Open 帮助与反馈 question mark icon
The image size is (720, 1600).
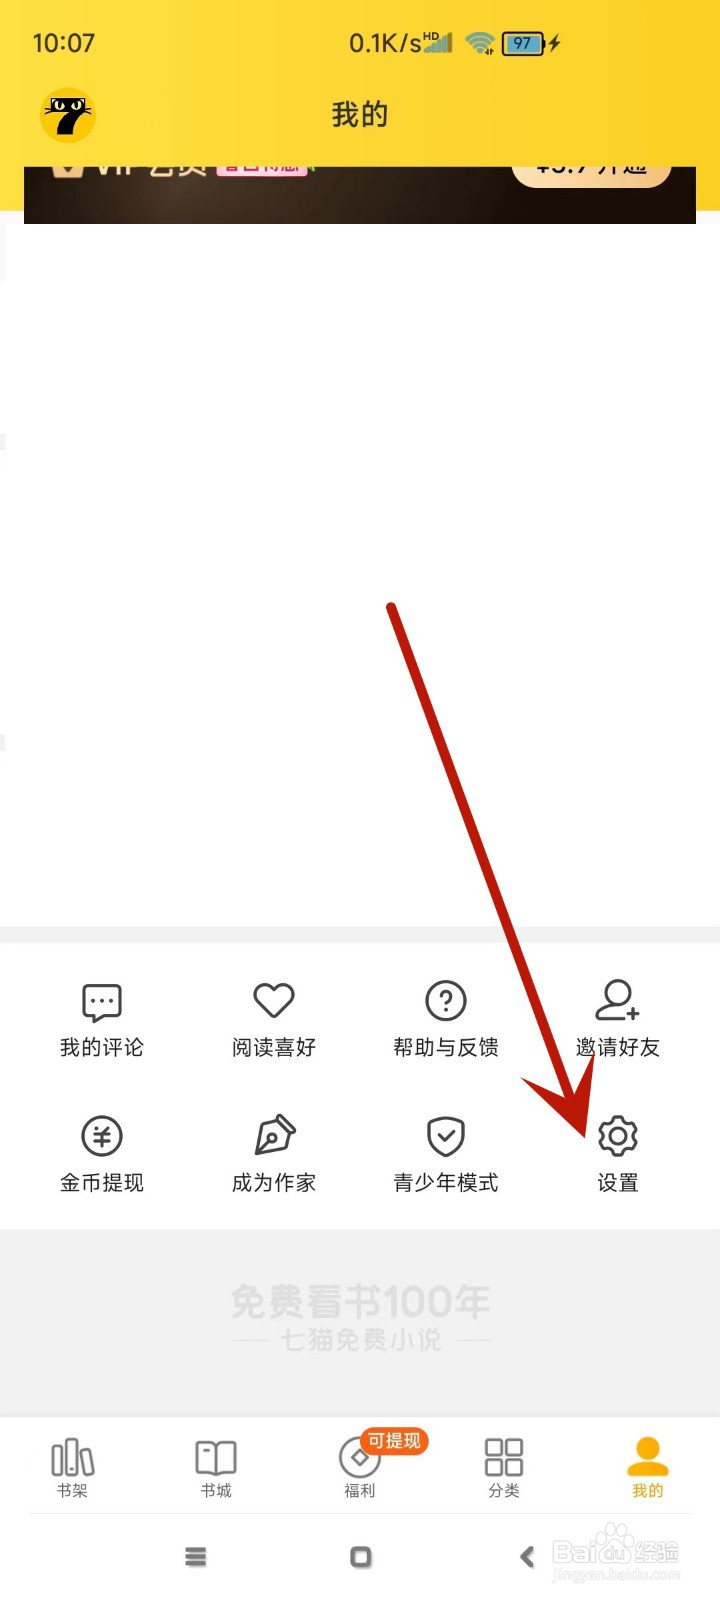446,1000
